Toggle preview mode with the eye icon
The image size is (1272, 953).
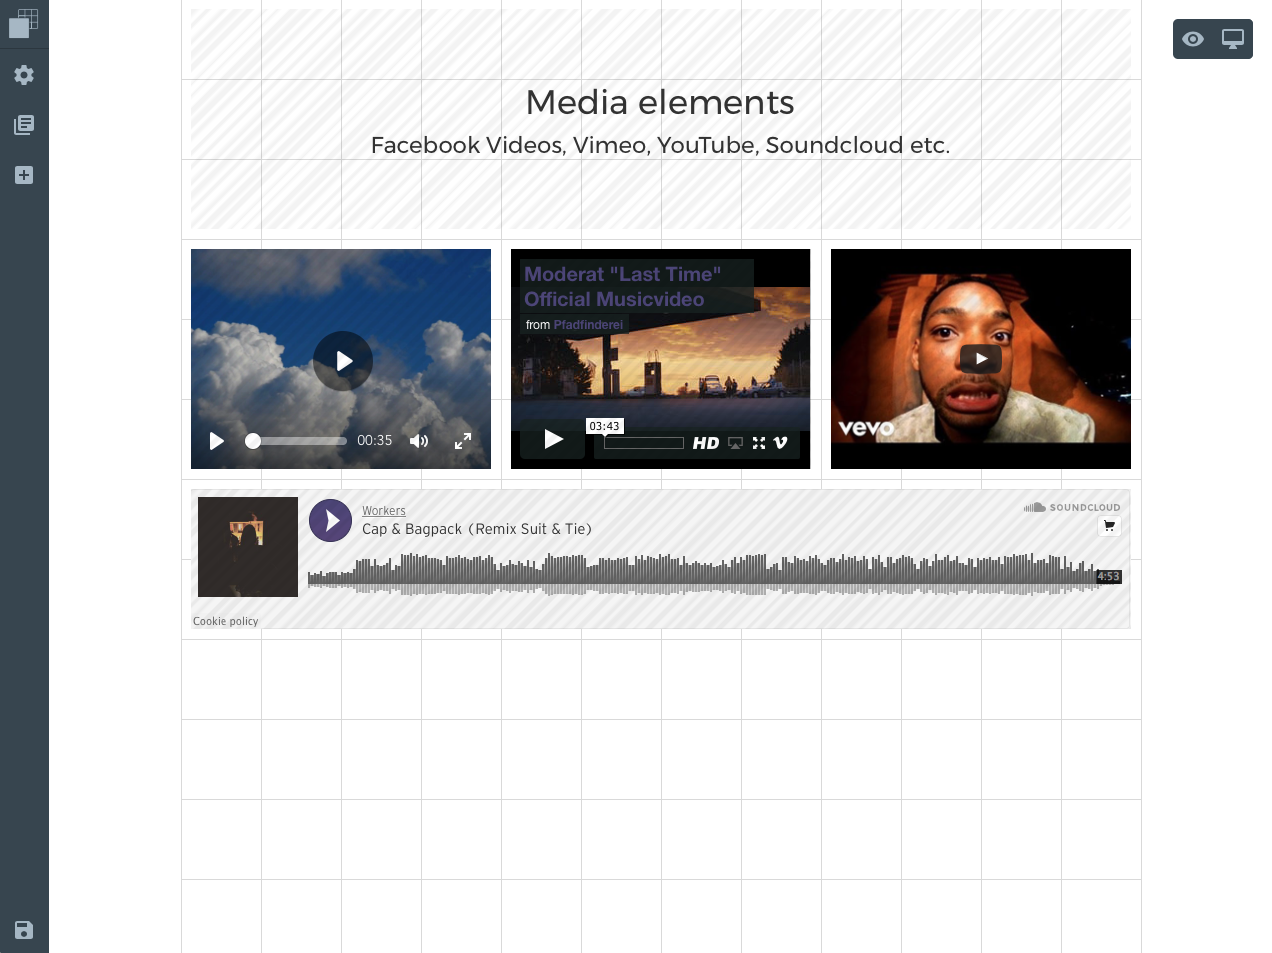[x=1193, y=39]
